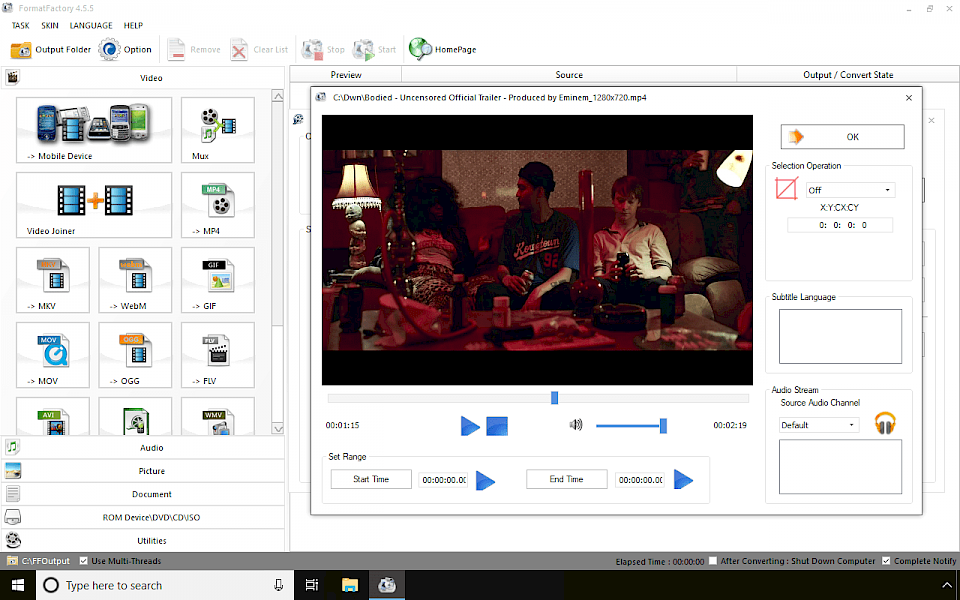
Task: Open the Output Folder toolbar button
Action: 51,50
